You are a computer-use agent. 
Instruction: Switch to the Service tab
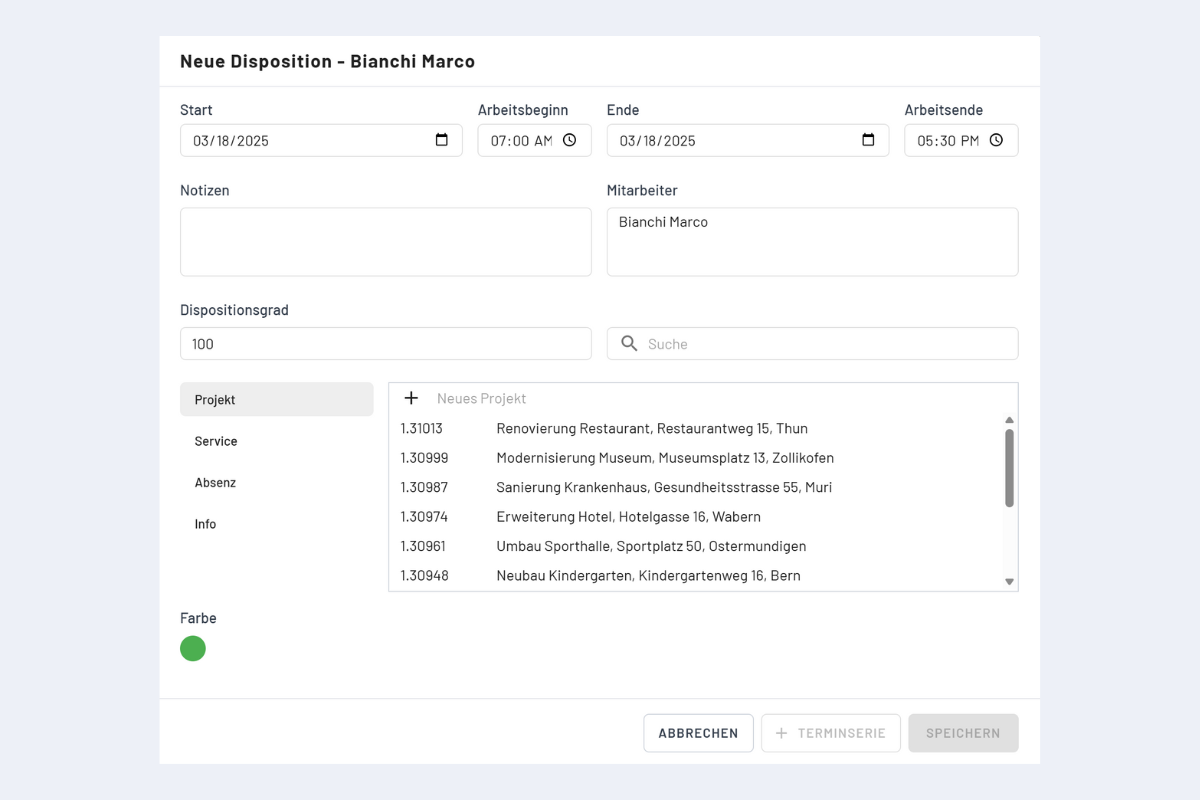pyautogui.click(x=215, y=441)
